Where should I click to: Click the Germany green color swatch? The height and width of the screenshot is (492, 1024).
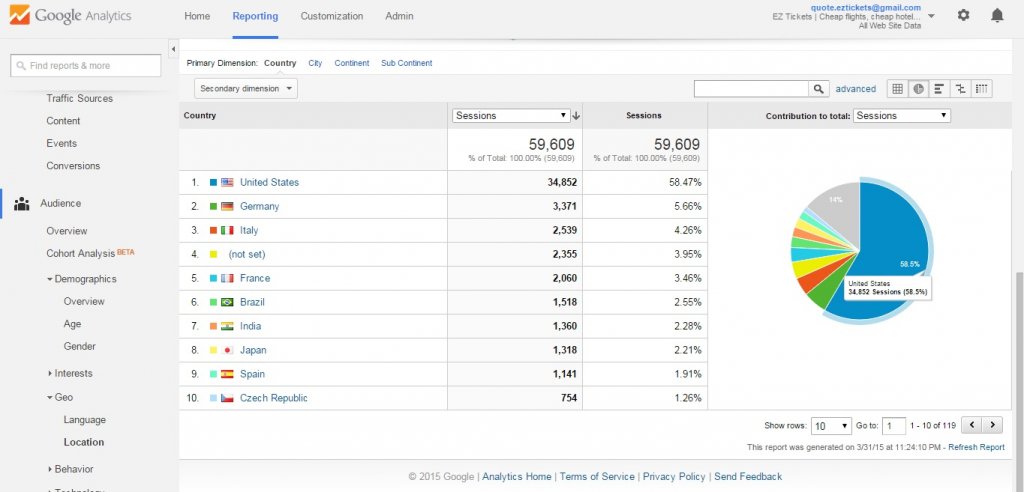[213, 207]
